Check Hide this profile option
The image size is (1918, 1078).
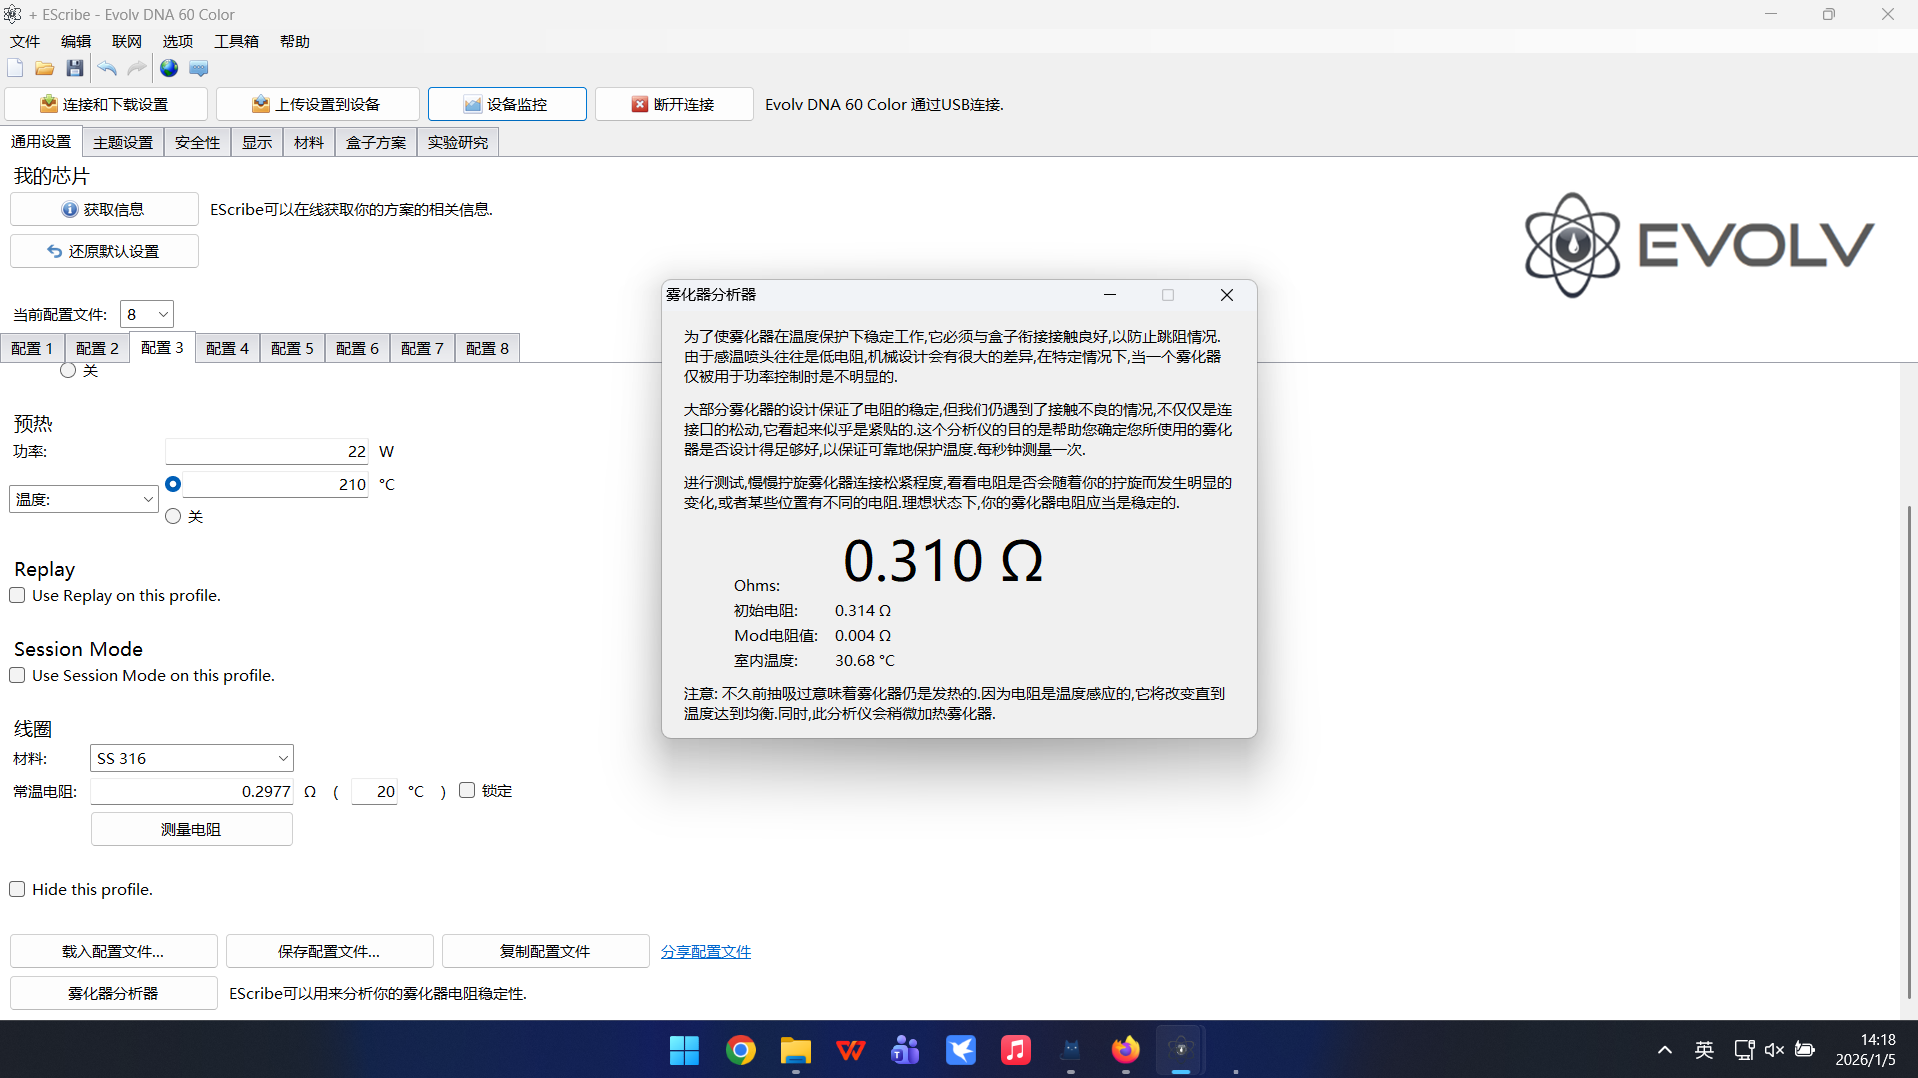coord(18,889)
